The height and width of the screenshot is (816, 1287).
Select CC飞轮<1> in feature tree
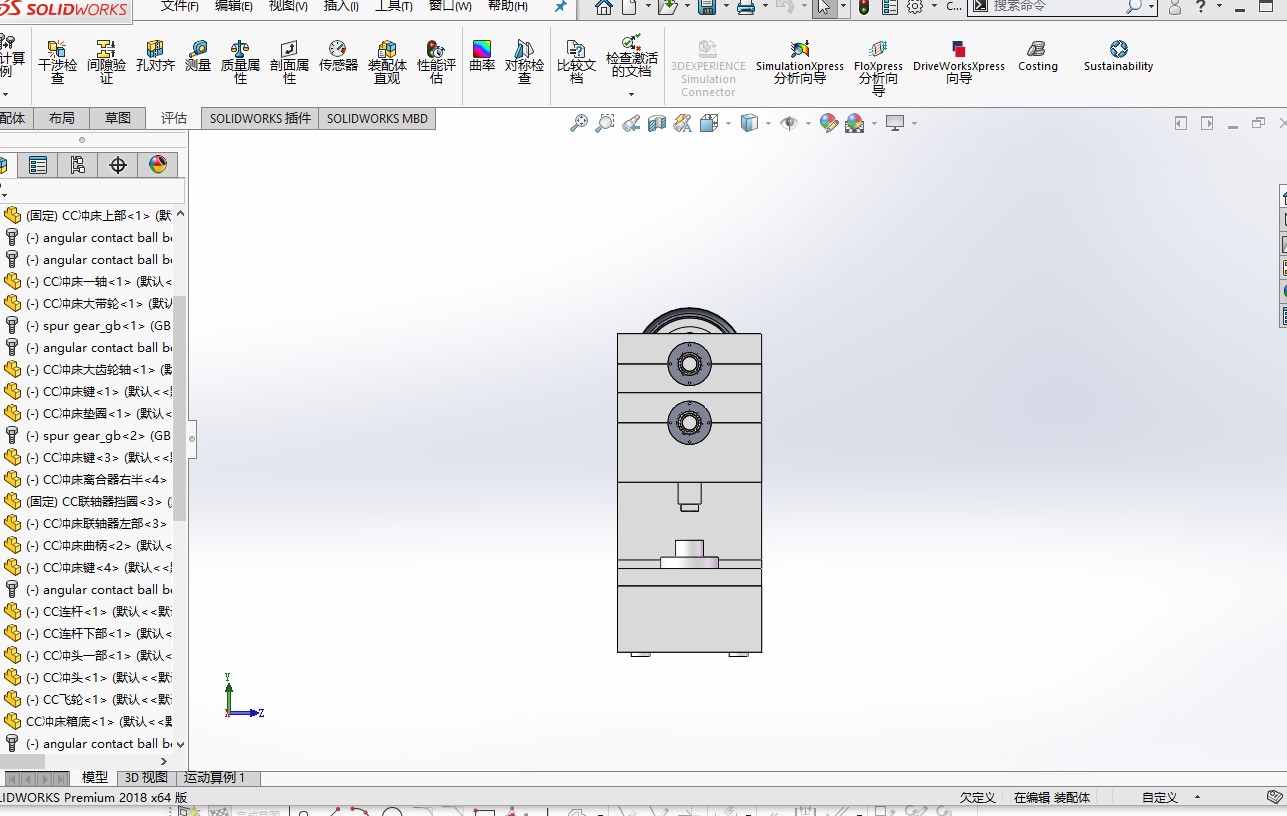88,699
